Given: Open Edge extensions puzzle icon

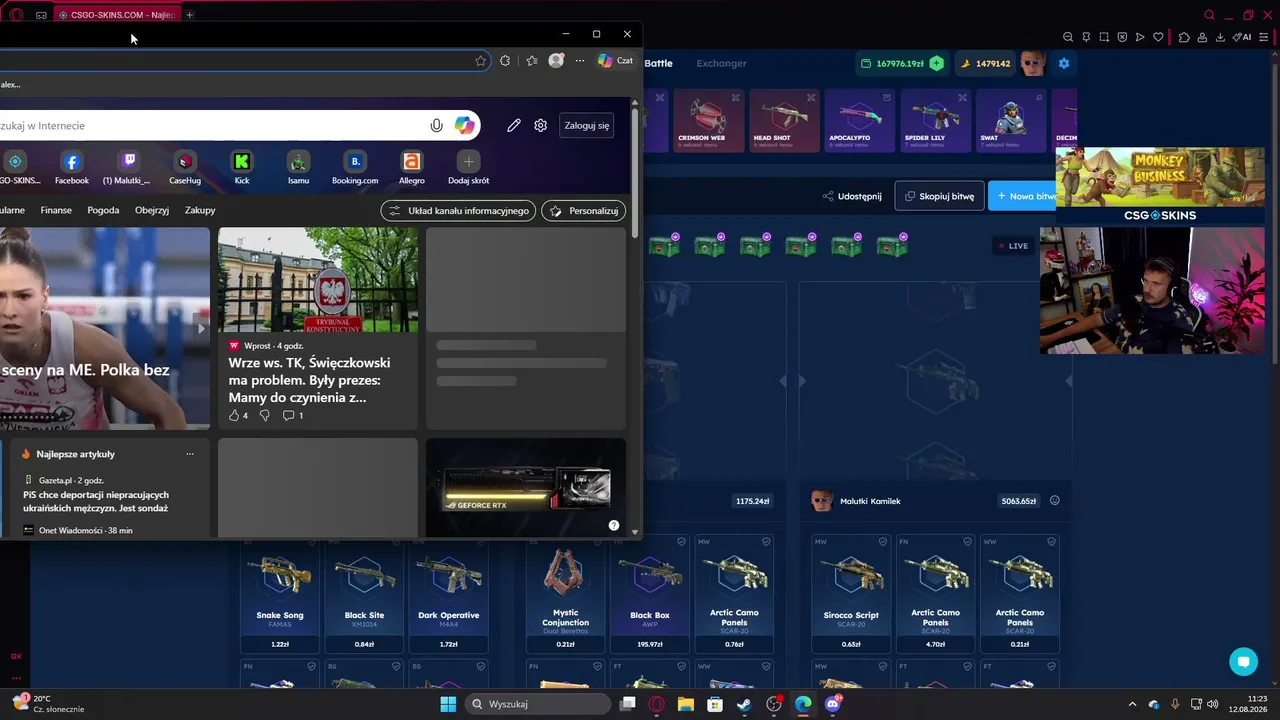Looking at the screenshot, I should pyautogui.click(x=505, y=61).
